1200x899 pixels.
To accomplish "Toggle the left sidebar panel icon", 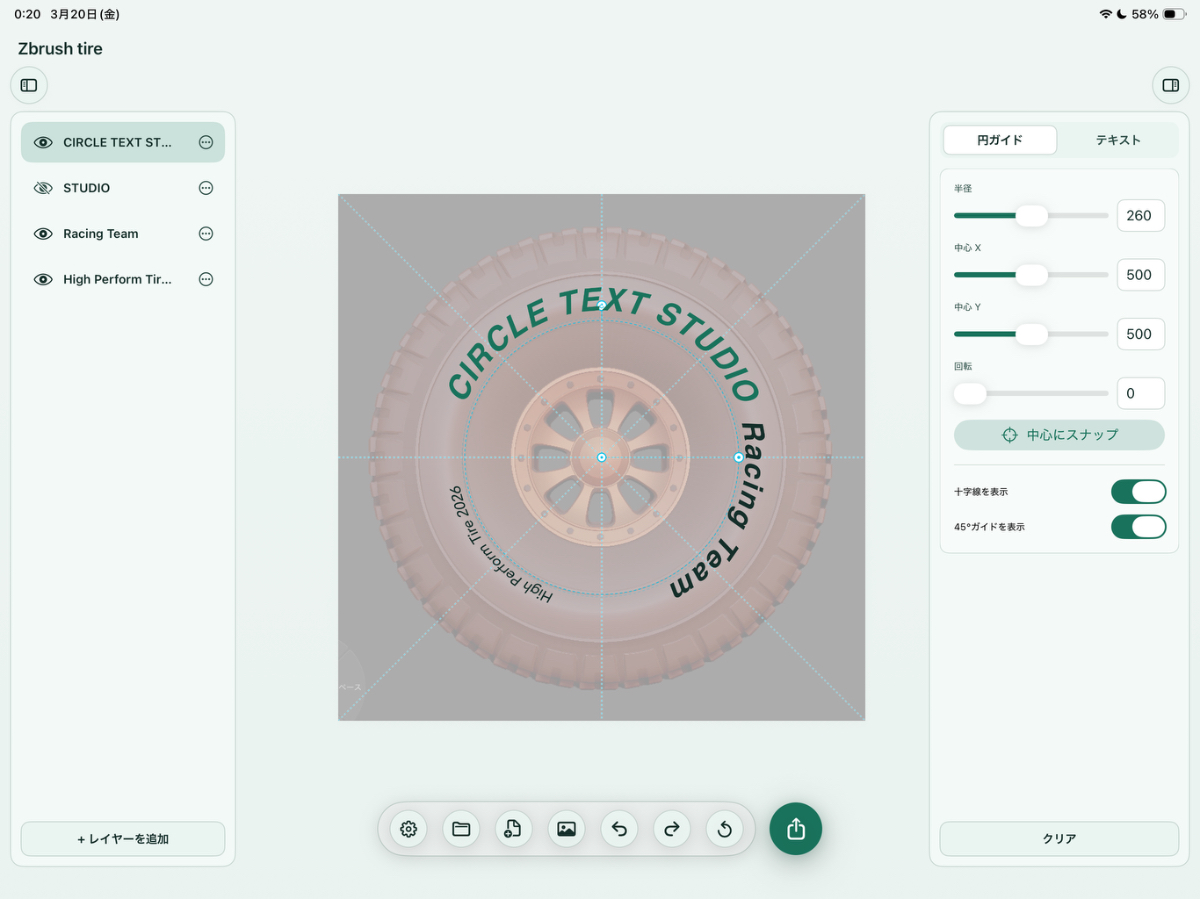I will click(x=29, y=86).
